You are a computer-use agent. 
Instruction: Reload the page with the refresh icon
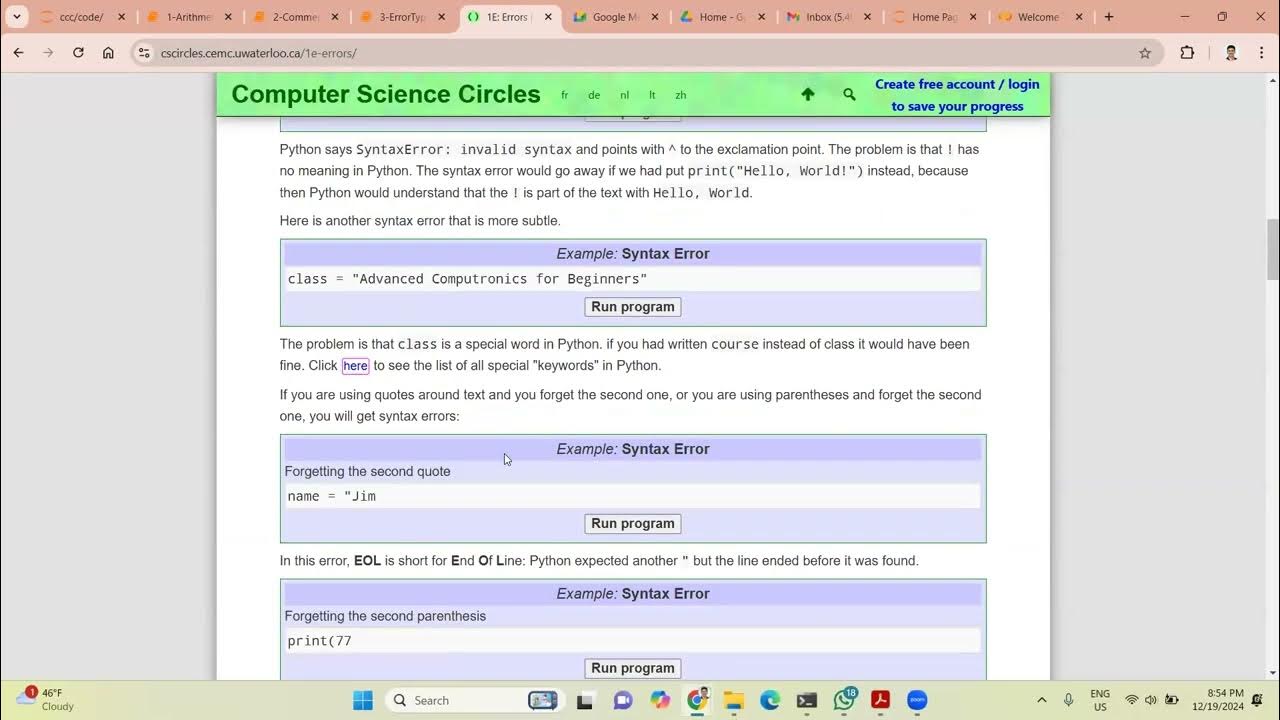[78, 53]
